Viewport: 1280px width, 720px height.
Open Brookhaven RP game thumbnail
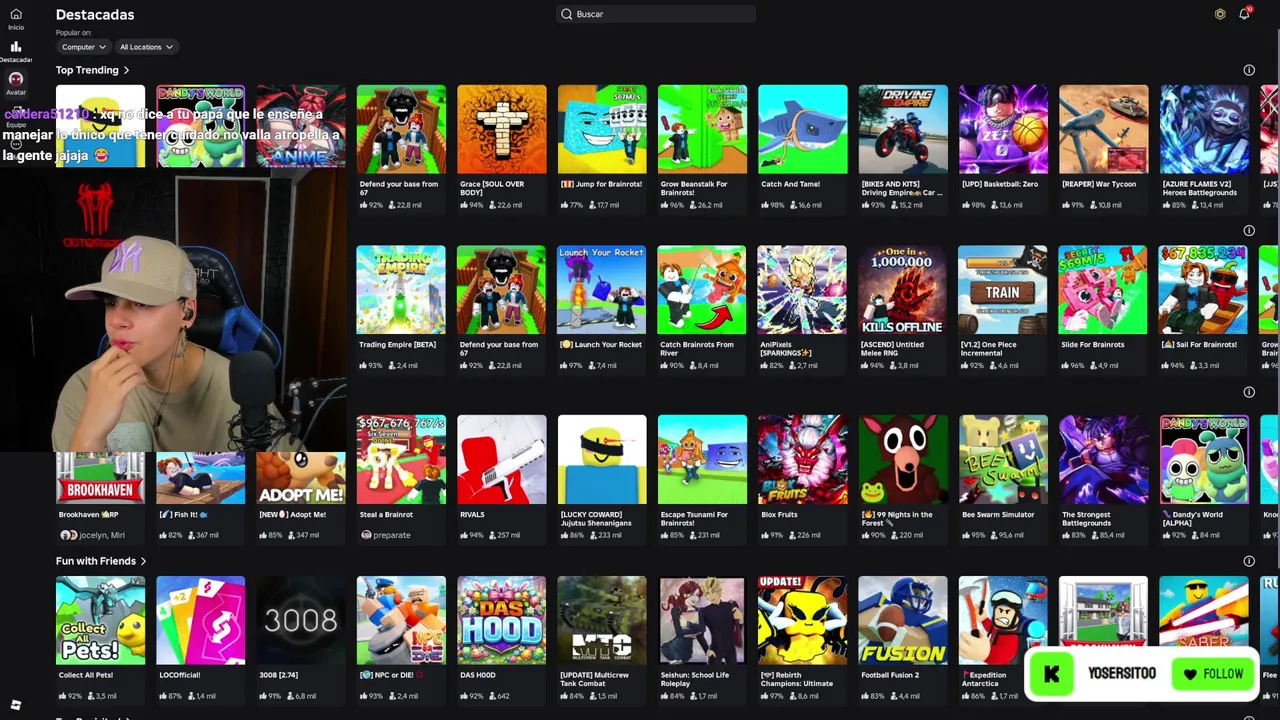click(100, 478)
